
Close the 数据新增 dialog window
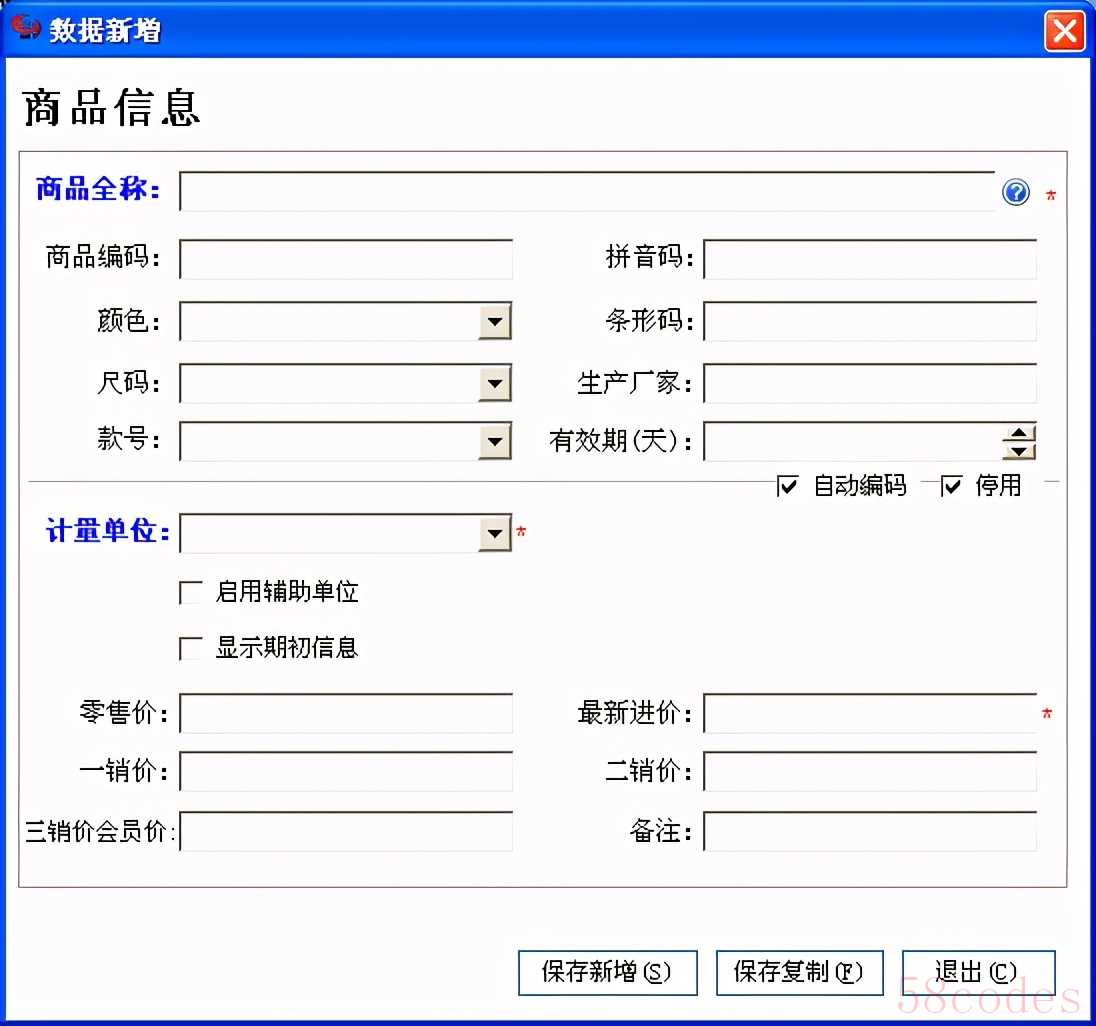point(1064,31)
